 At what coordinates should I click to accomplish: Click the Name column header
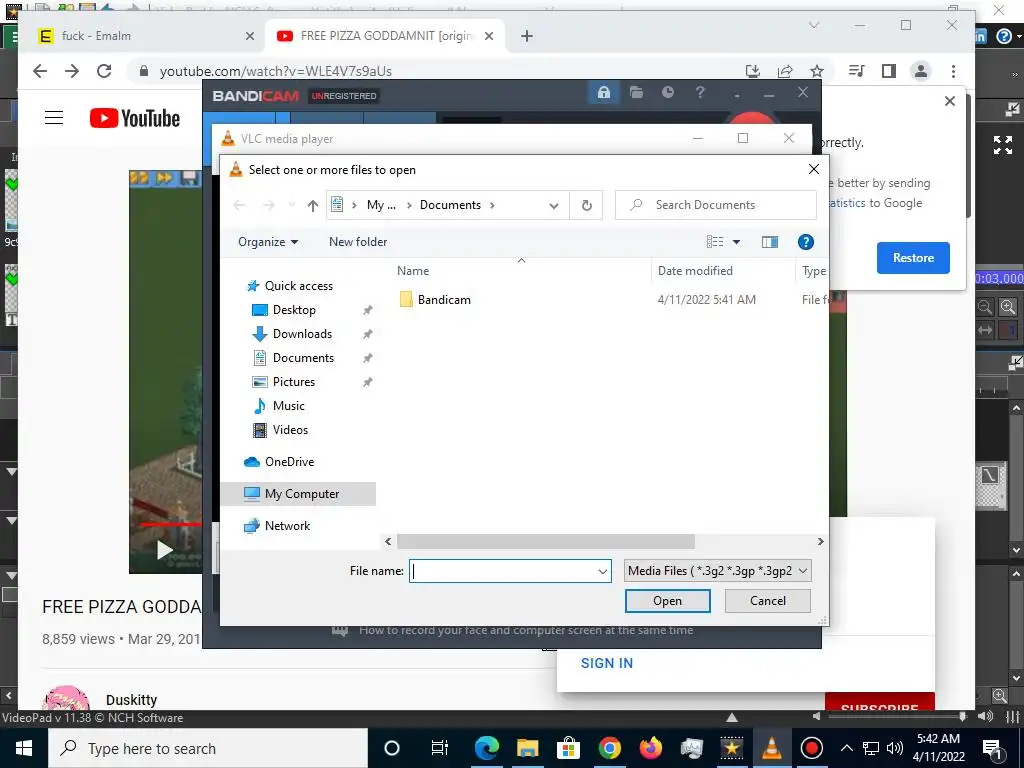point(413,271)
